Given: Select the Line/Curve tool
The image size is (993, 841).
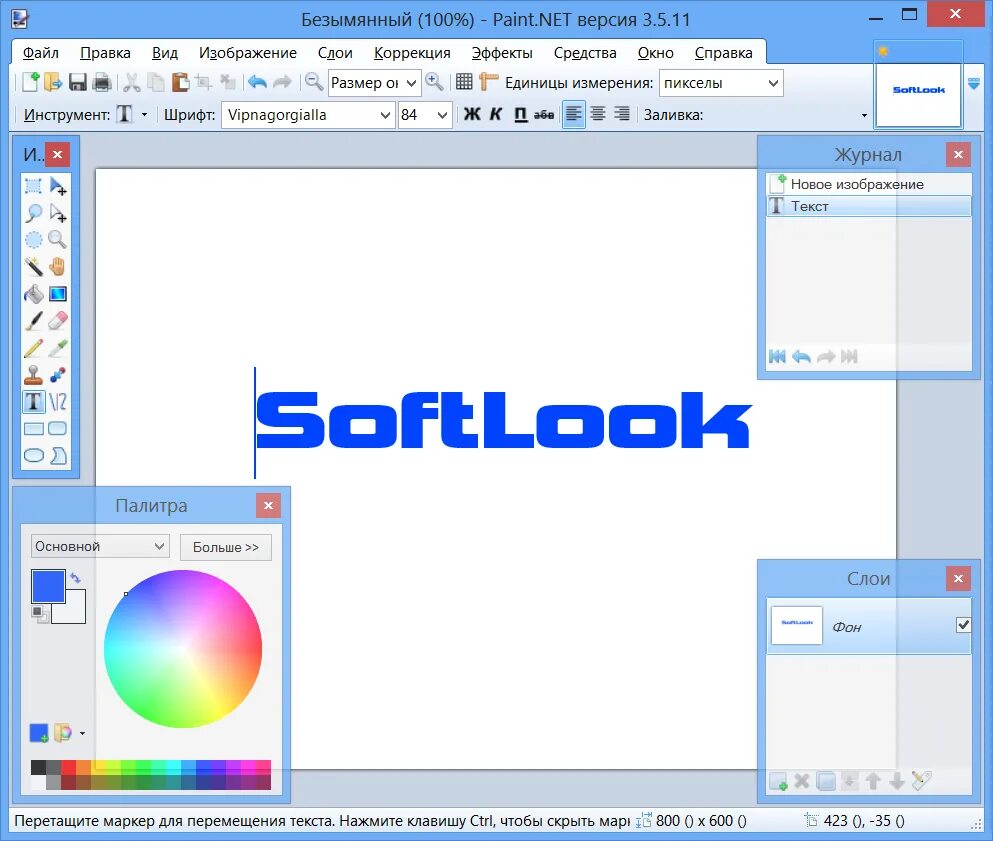Looking at the screenshot, I should pos(58,402).
